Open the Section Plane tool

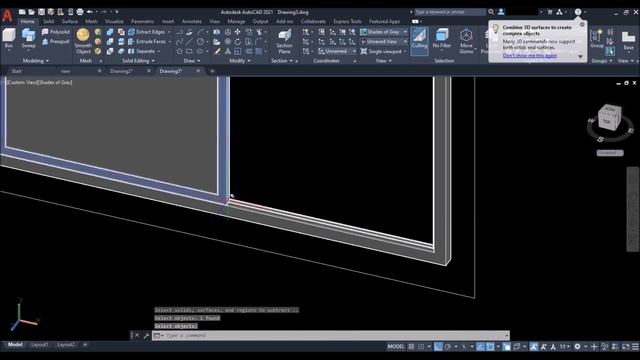284,41
